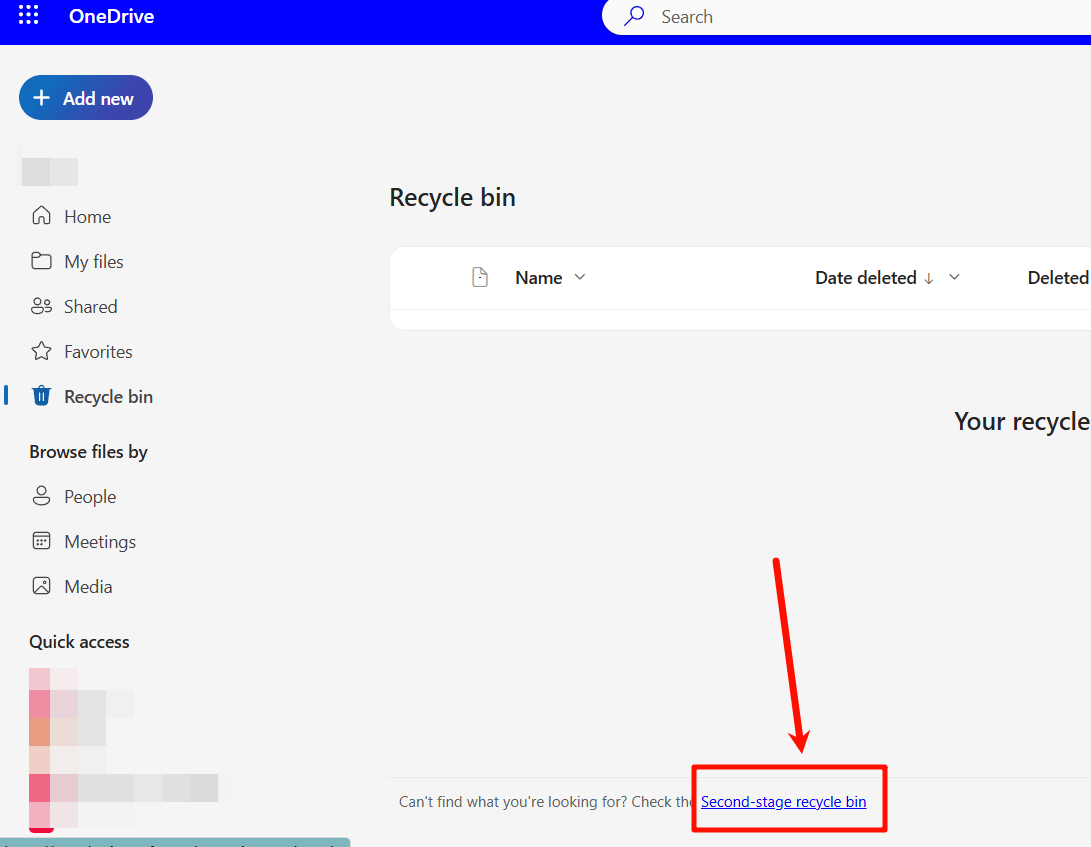Expand the Name column dropdown chevron

coord(580,277)
